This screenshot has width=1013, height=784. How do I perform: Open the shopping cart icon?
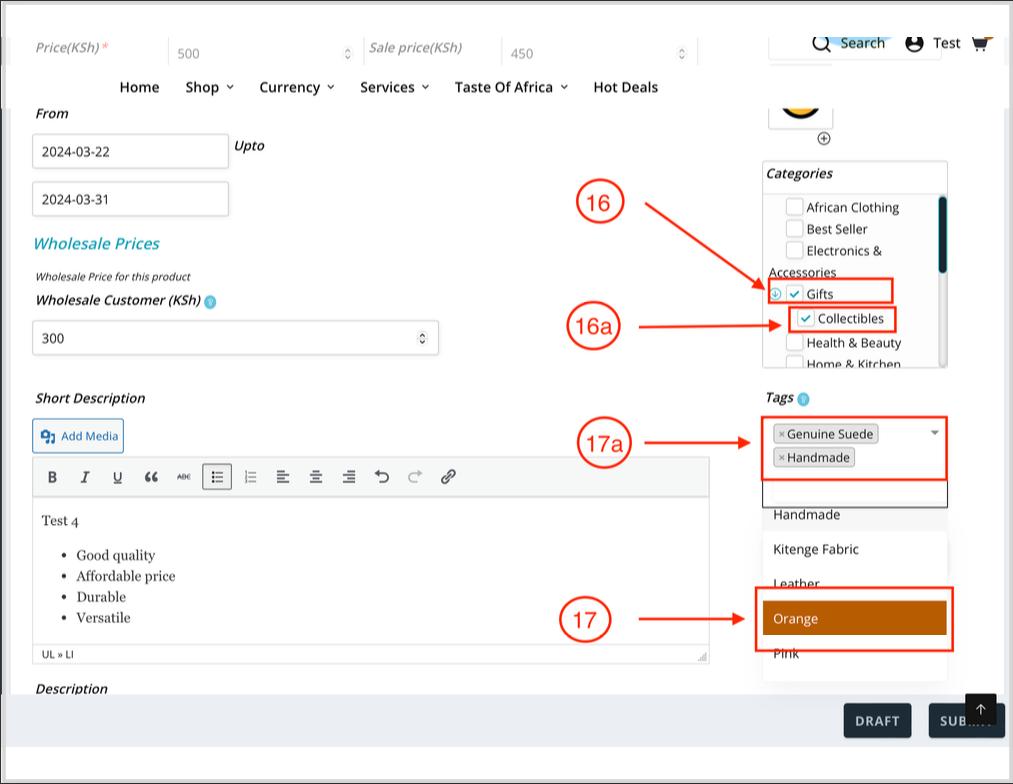(980, 43)
